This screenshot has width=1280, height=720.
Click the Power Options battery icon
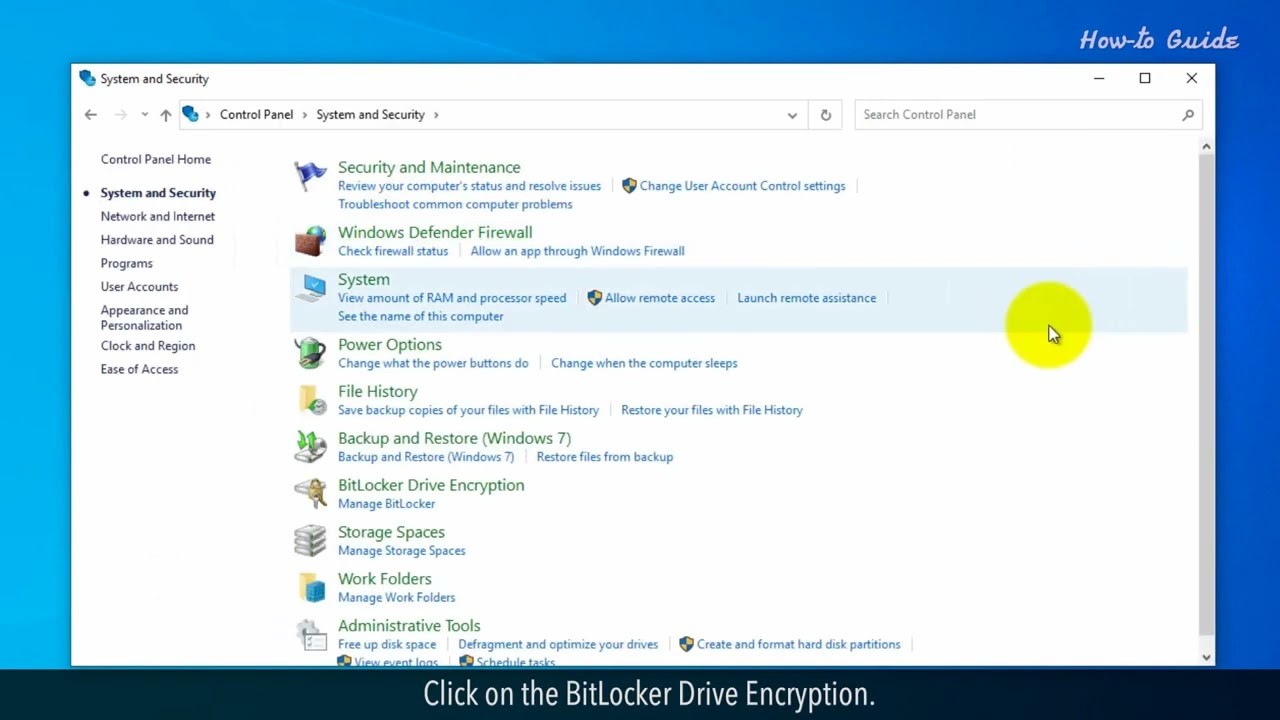click(x=310, y=353)
